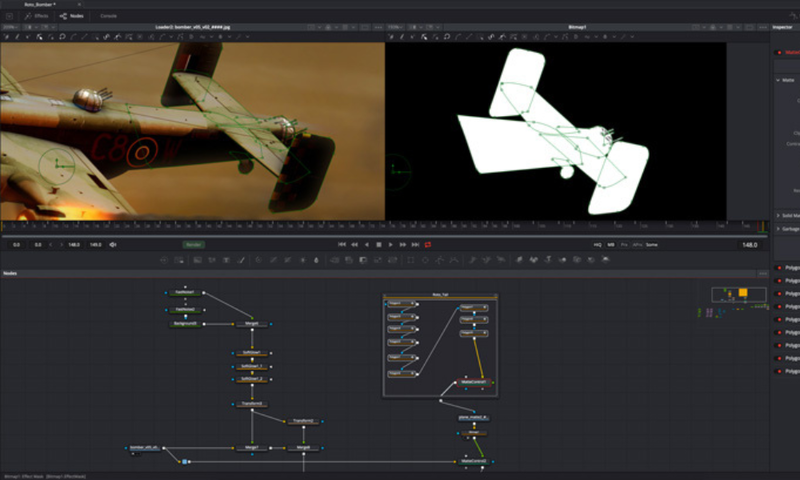Image resolution: width=800 pixels, height=480 pixels.
Task: Open the Effects library panel
Action: [x=36, y=16]
